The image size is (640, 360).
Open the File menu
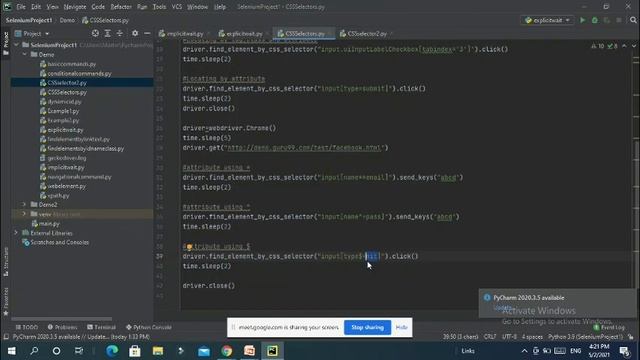[x=21, y=7]
